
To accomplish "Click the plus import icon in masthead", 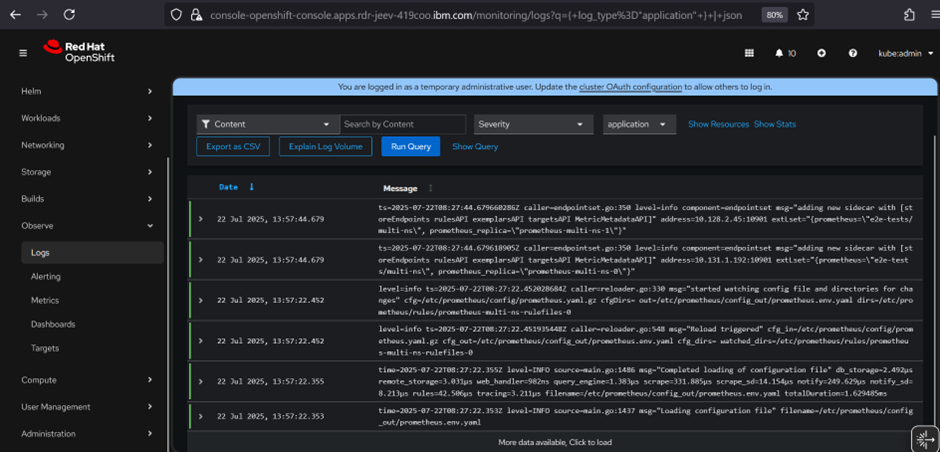I will (821, 53).
